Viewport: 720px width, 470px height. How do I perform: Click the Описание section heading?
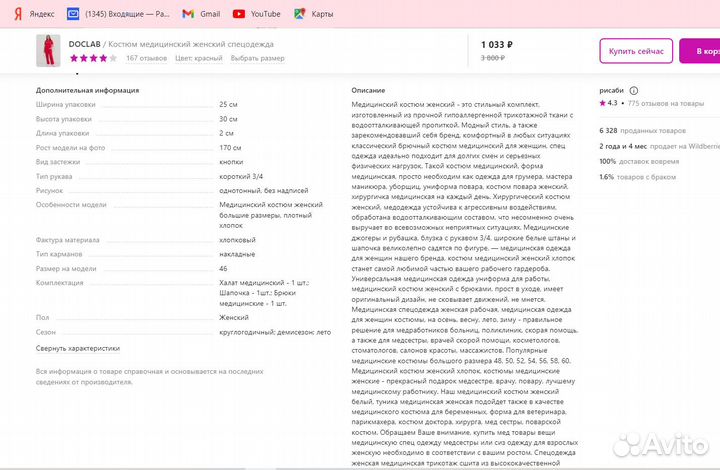[x=367, y=90]
